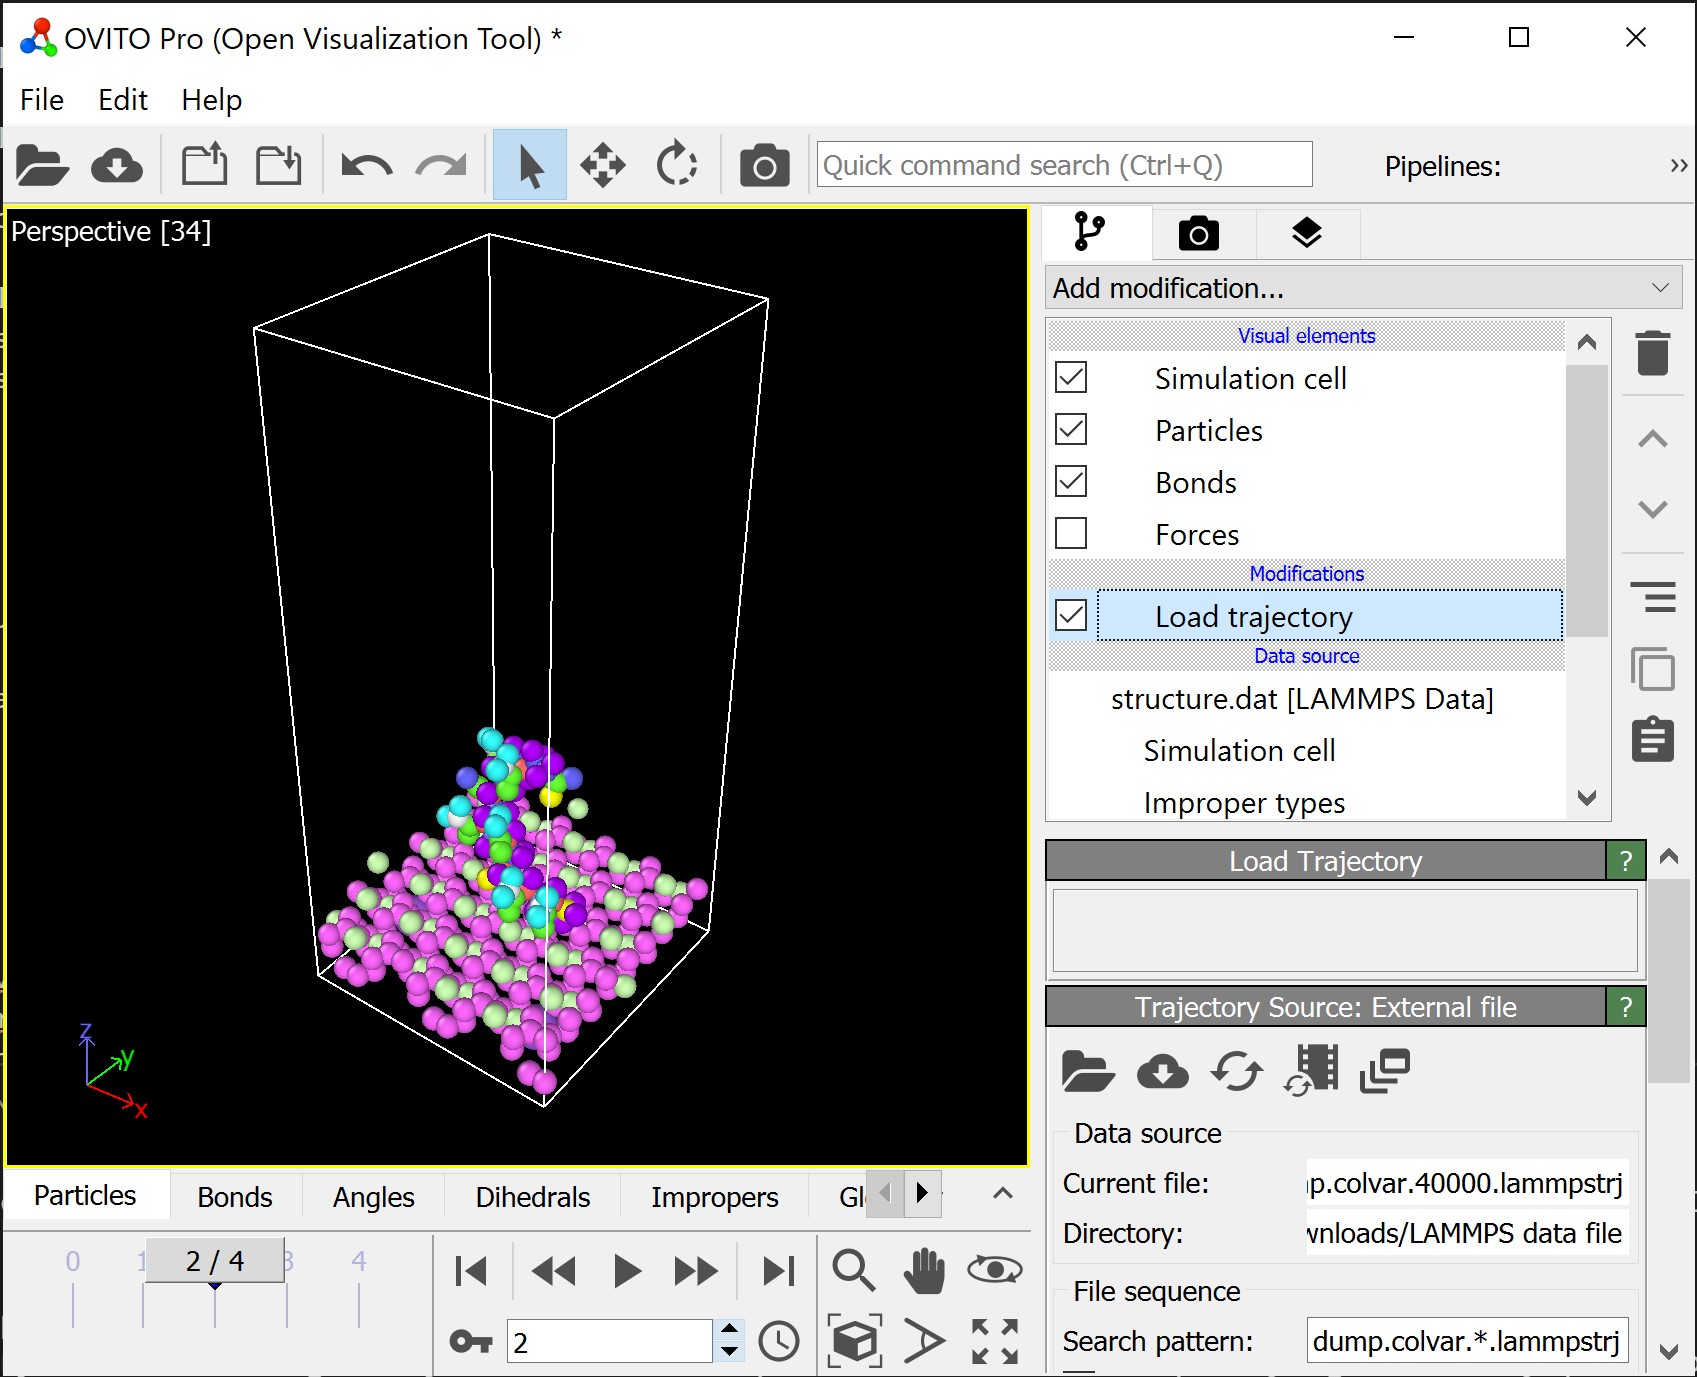Click the Render active viewport camera icon

point(764,166)
